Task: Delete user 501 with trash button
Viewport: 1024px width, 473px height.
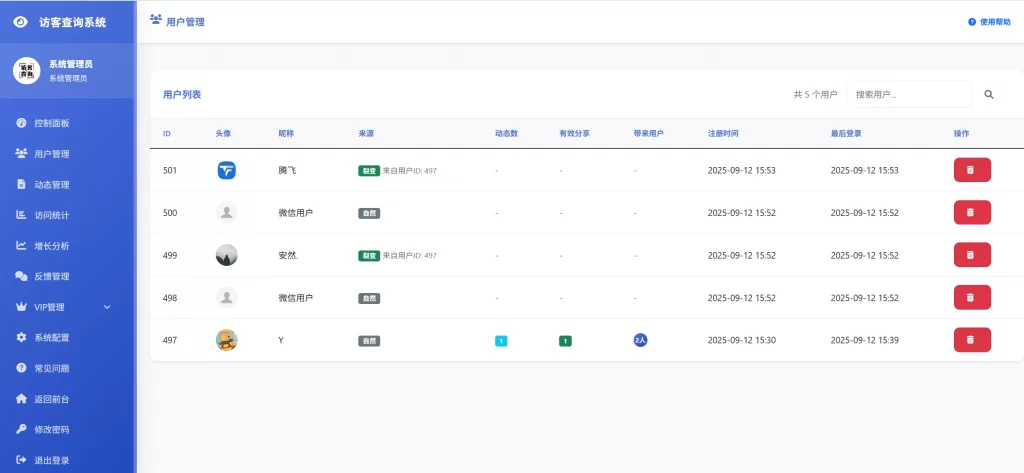Action: pos(972,170)
